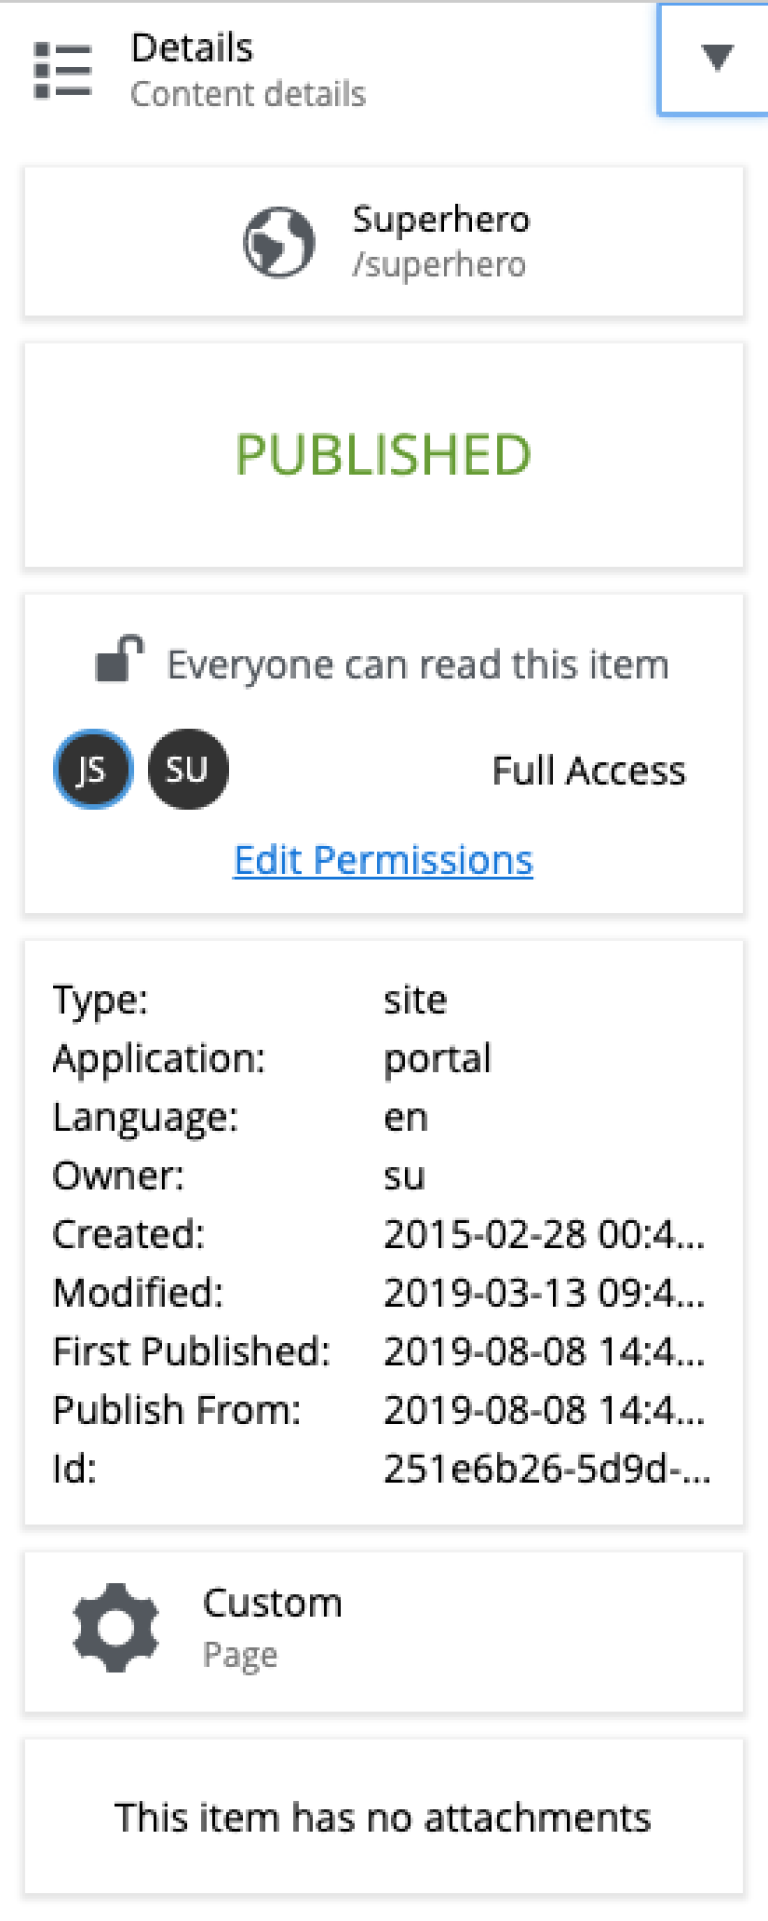Click the Custom page template label

(x=272, y=1603)
